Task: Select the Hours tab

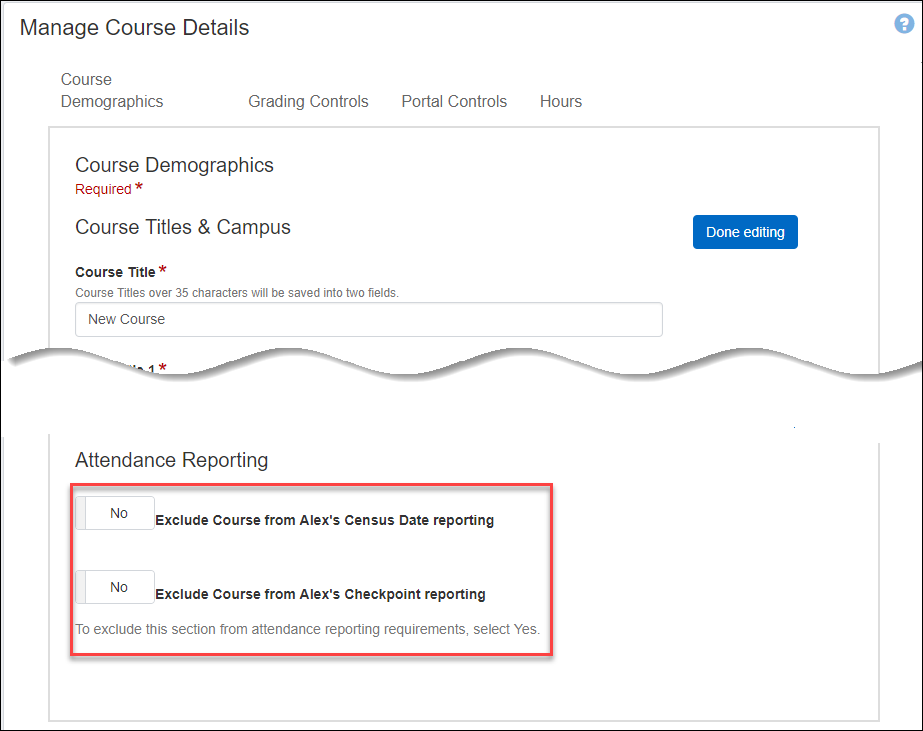Action: tap(560, 101)
